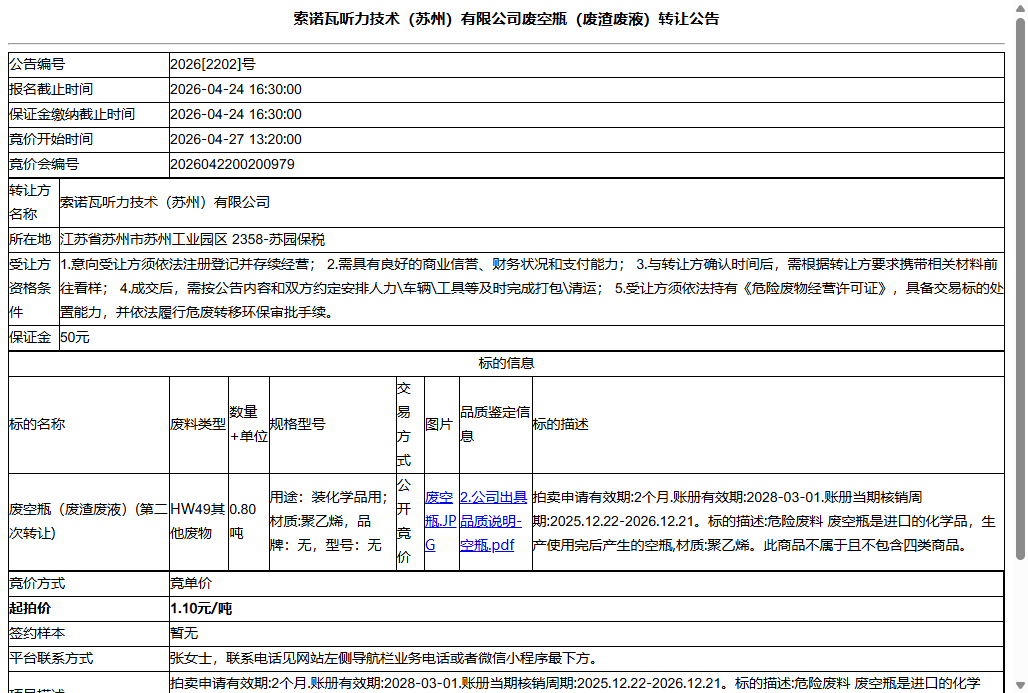
Task: Click the 竞价会编号 label
Action: point(44,164)
